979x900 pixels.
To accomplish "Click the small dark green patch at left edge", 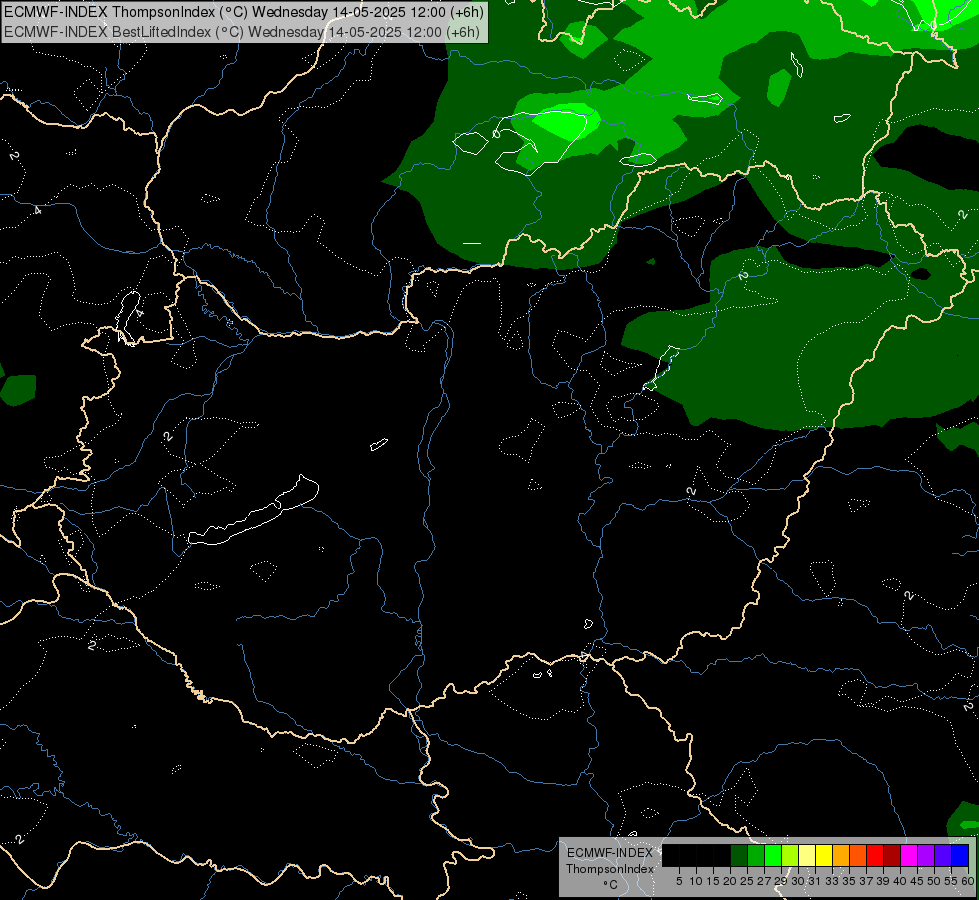I will pos(18,389).
